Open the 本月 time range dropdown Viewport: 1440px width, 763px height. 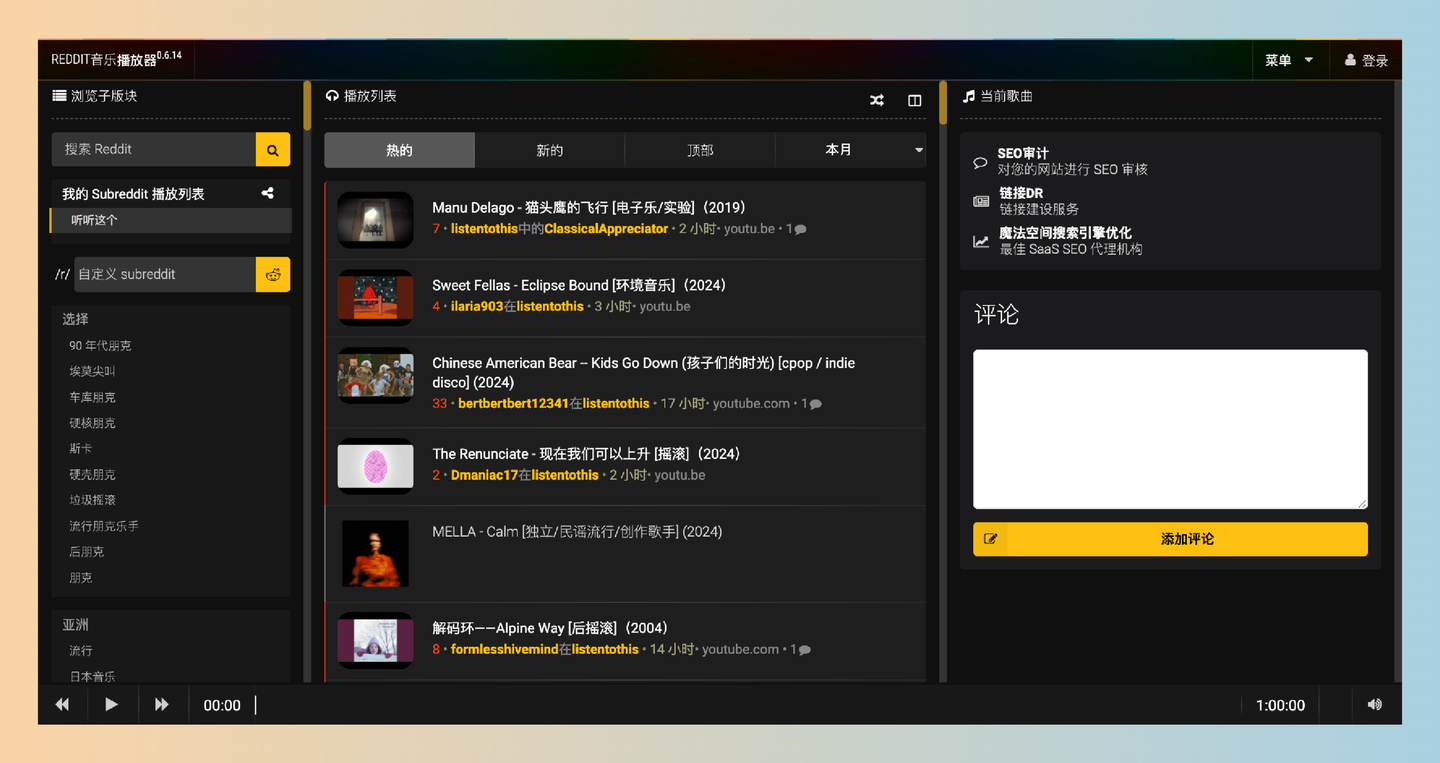pos(850,149)
